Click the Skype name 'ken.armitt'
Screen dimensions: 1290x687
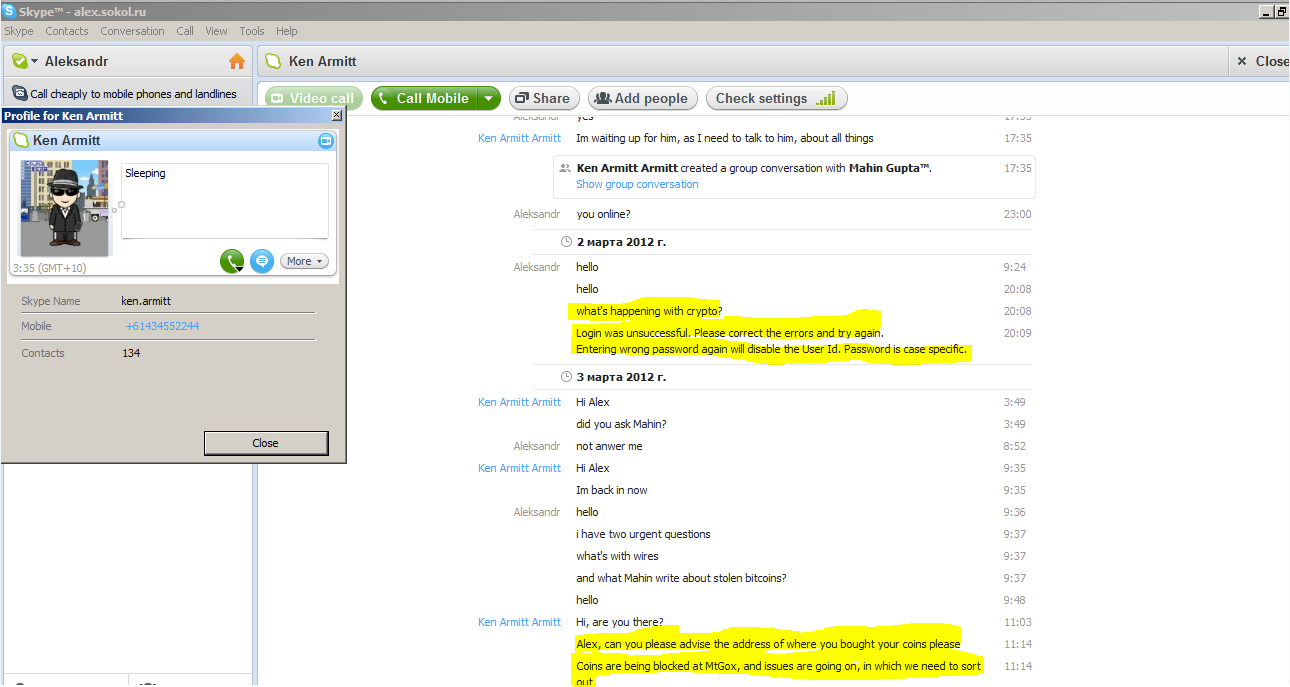coord(146,301)
